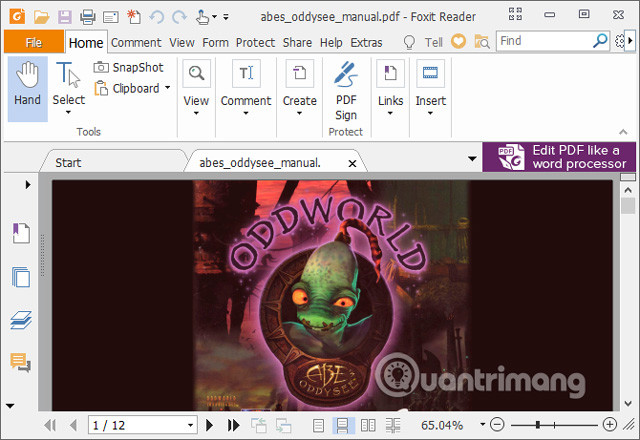The width and height of the screenshot is (640, 440).
Task: Open Customize Quick Access toolbar arrow
Action: (x=226, y=17)
